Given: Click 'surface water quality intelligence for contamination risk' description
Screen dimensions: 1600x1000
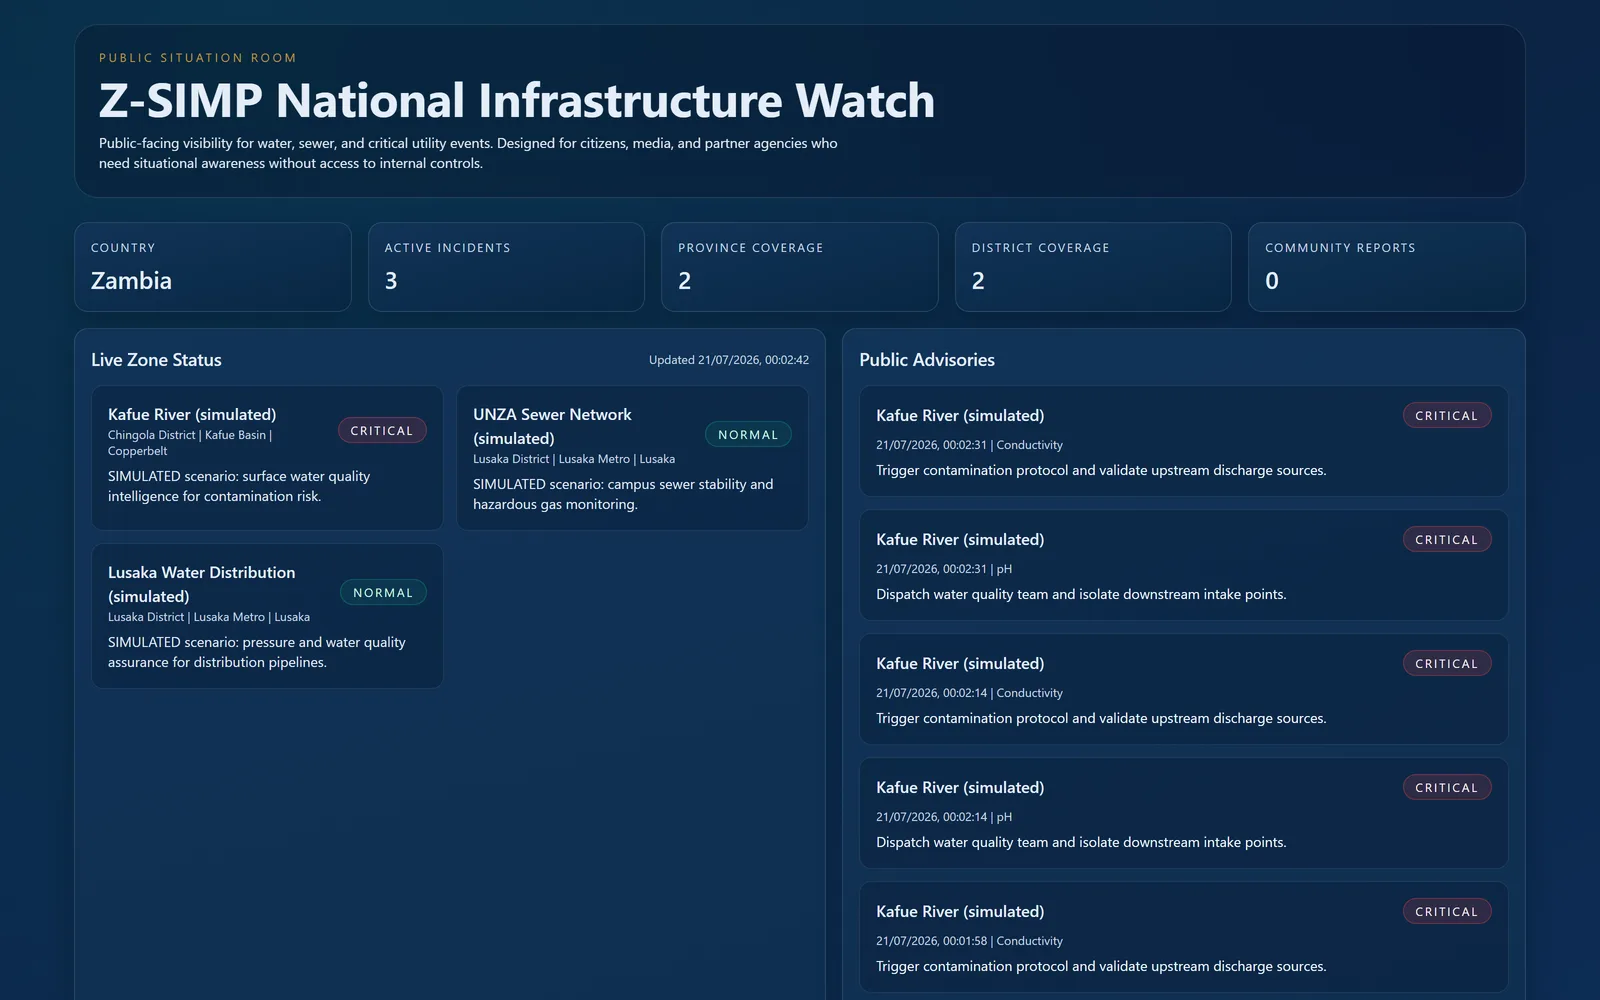Looking at the screenshot, I should click(x=239, y=486).
